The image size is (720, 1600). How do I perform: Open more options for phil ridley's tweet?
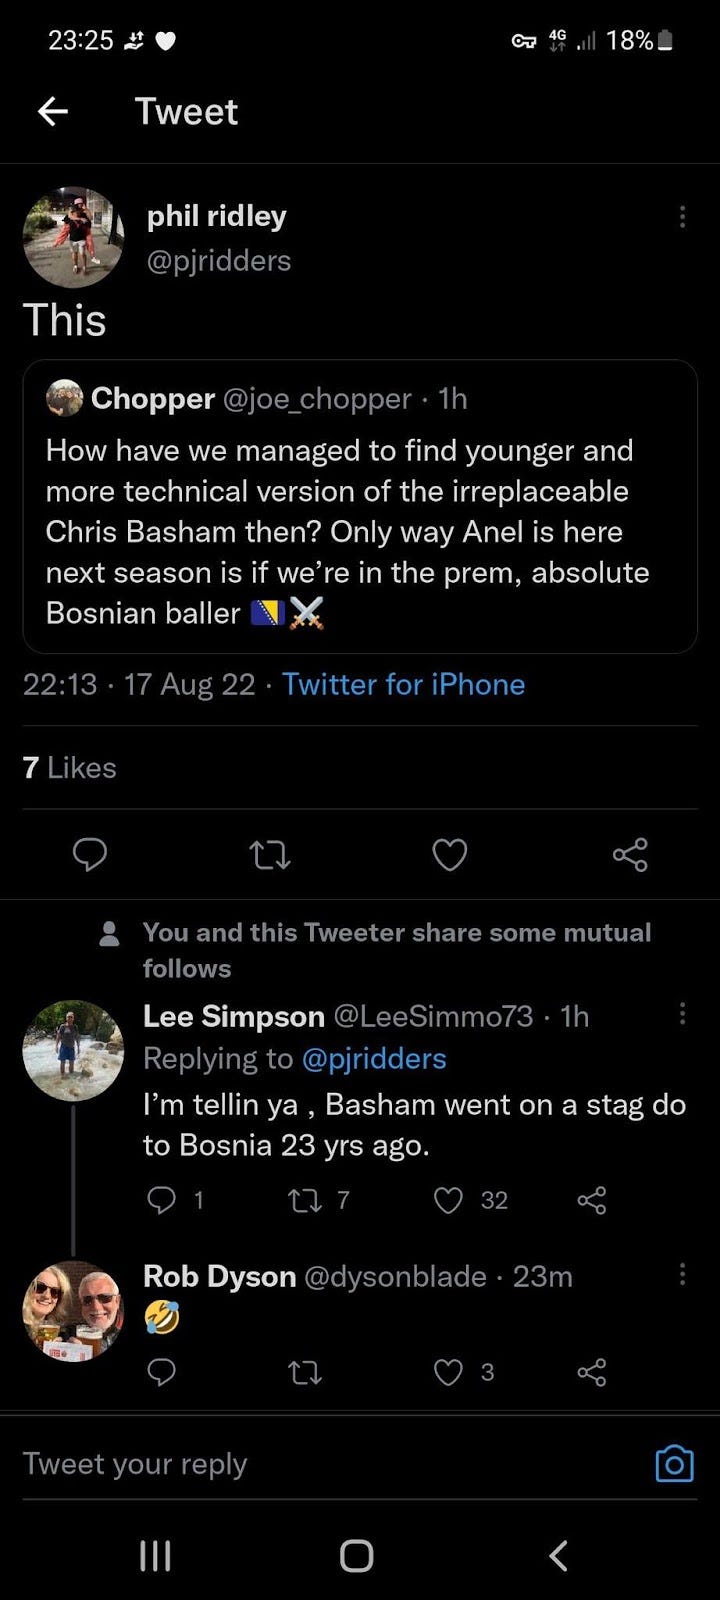coord(682,217)
